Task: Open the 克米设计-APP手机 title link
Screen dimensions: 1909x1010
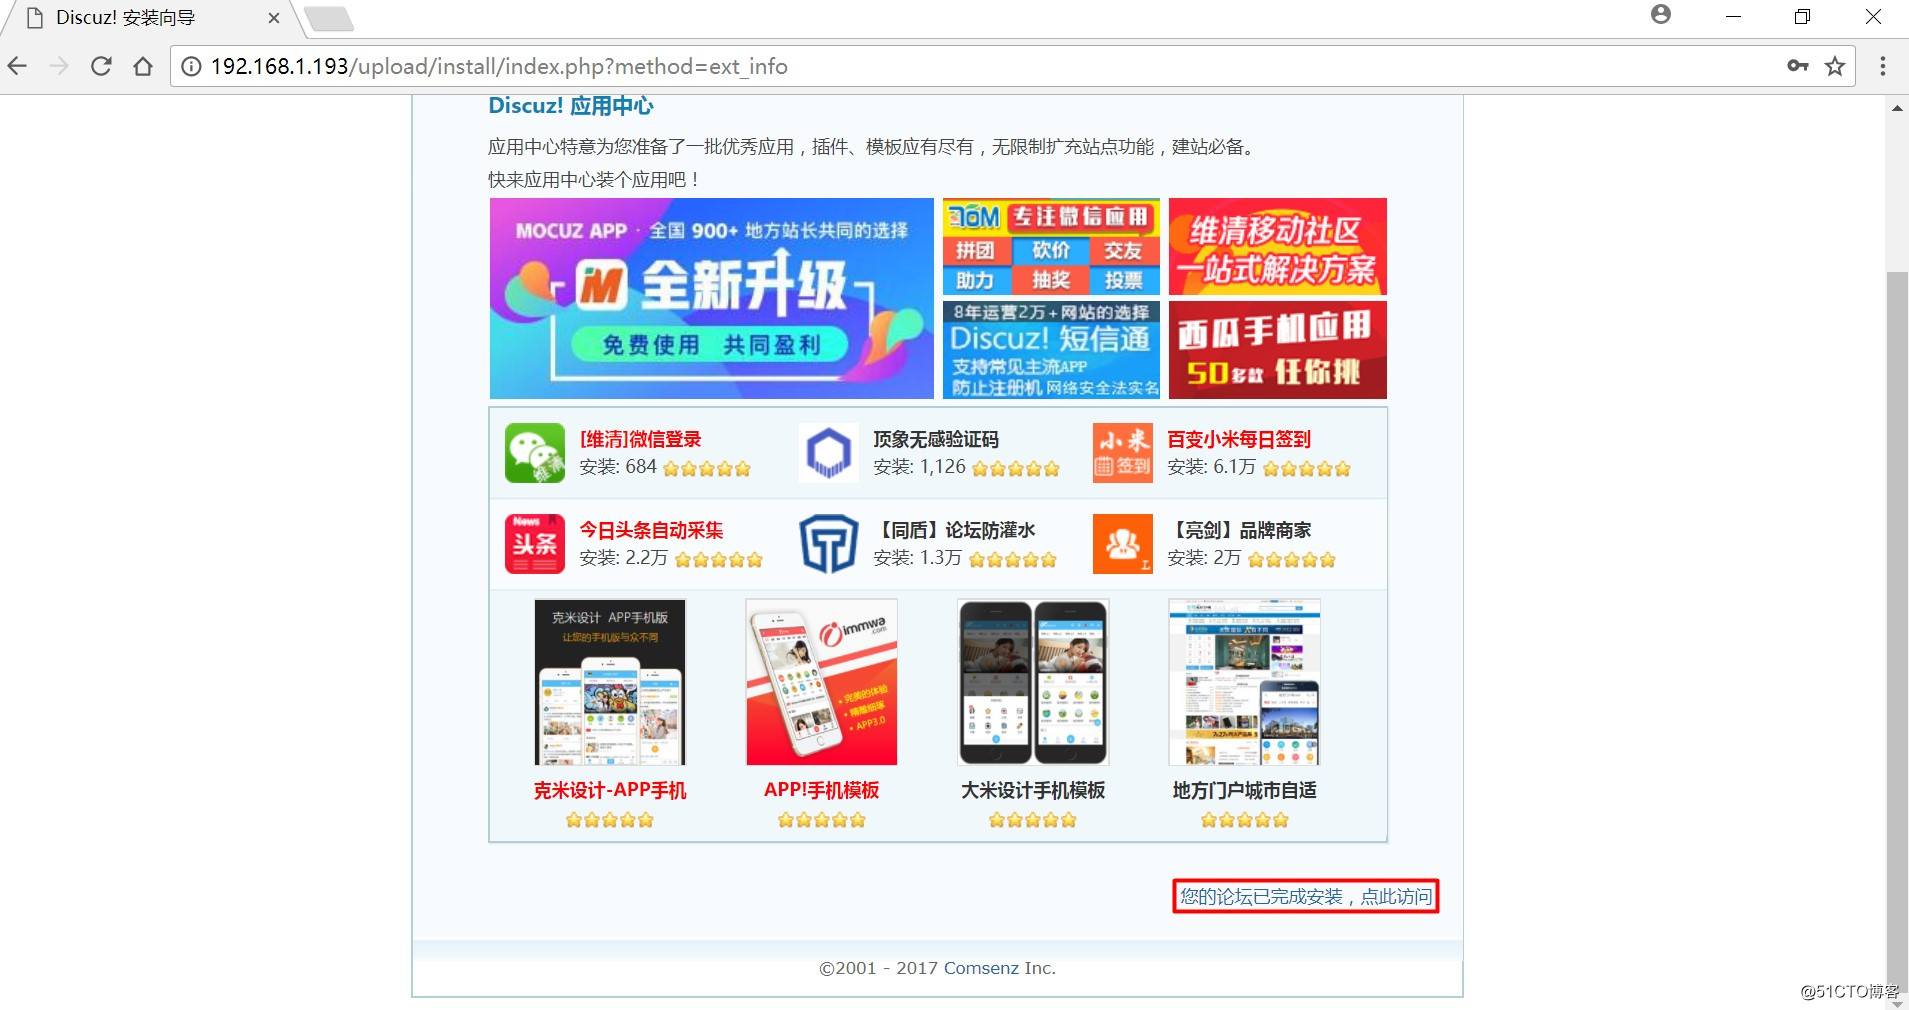Action: pos(610,790)
